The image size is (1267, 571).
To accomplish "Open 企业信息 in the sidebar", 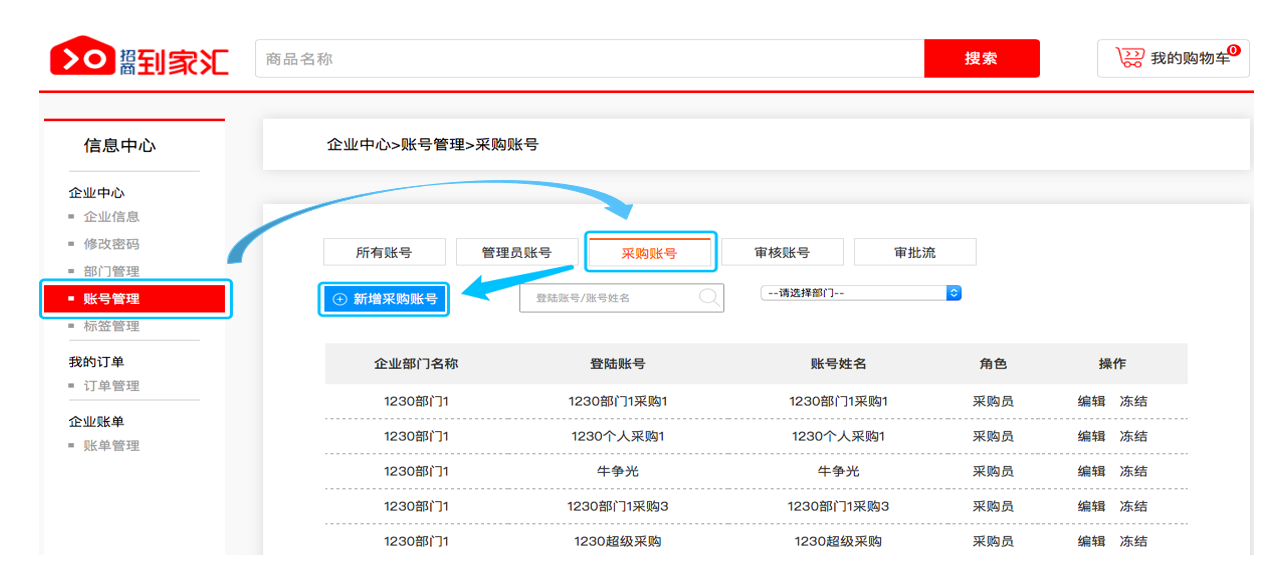I will coord(111,217).
